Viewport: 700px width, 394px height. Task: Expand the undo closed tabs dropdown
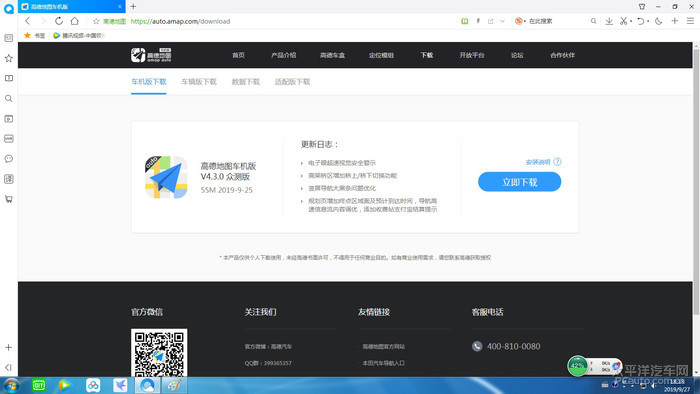pyautogui.click(x=648, y=21)
